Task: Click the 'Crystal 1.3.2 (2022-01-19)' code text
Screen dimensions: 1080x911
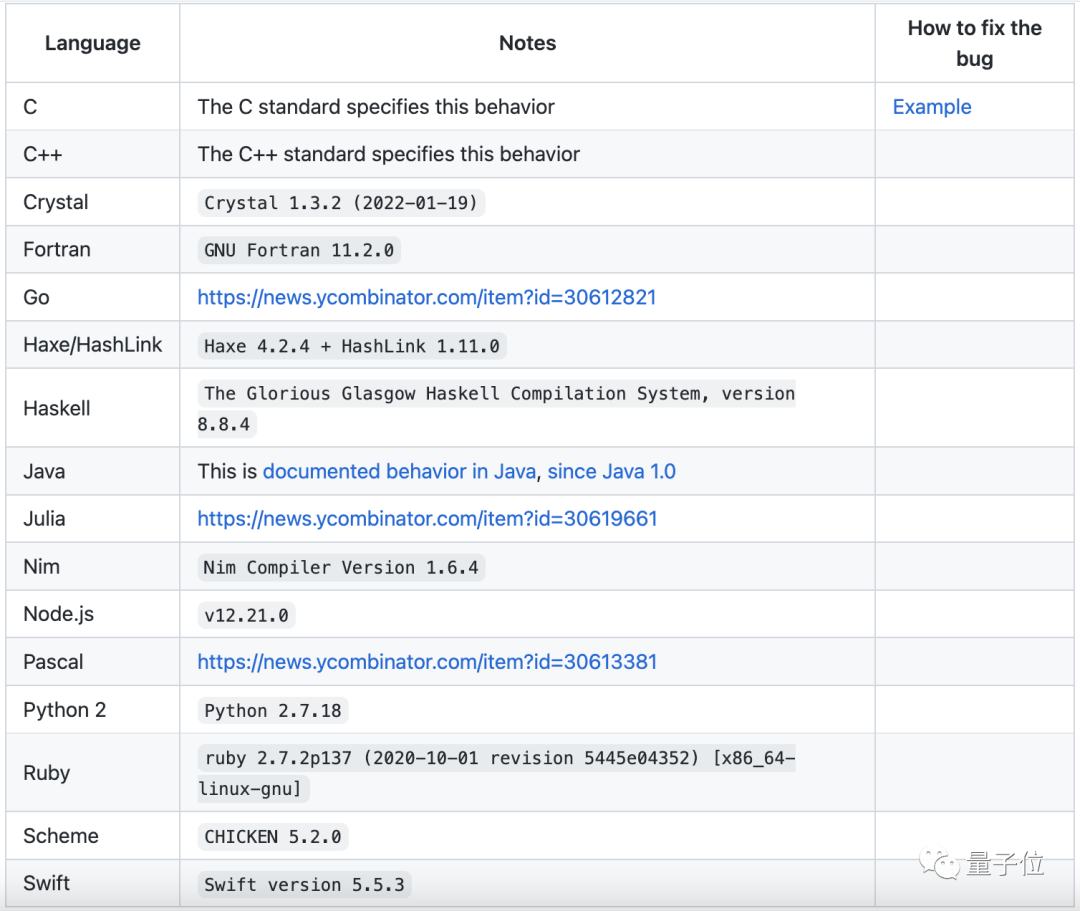Action: tap(342, 203)
